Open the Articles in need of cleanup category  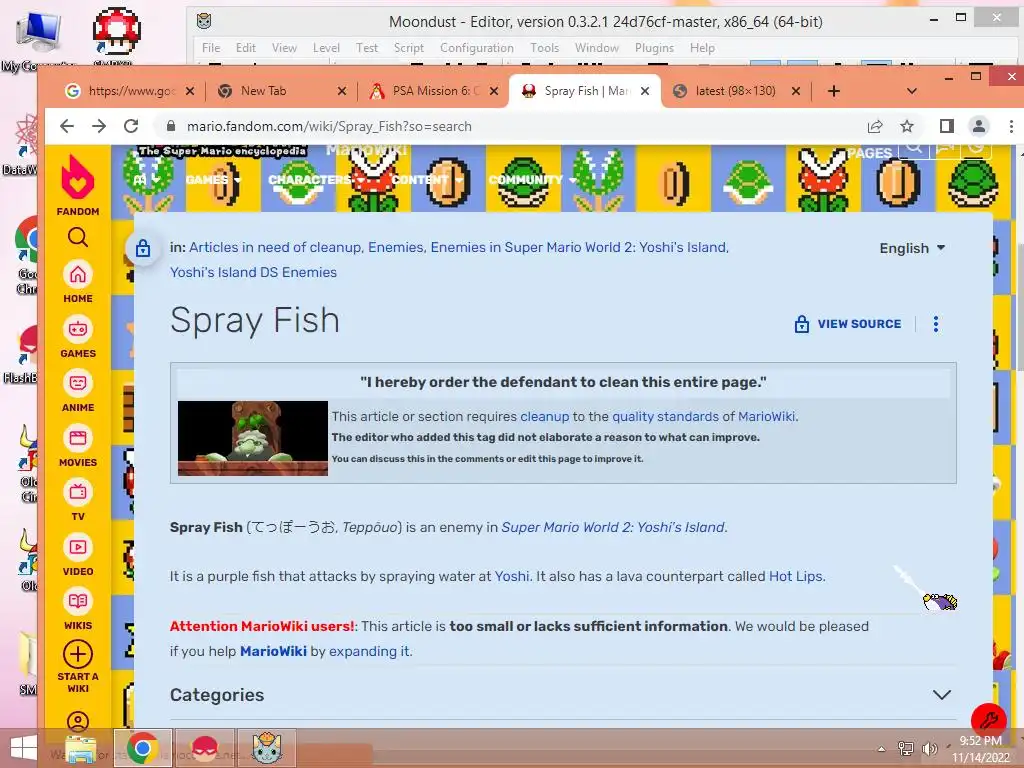[x=274, y=248]
